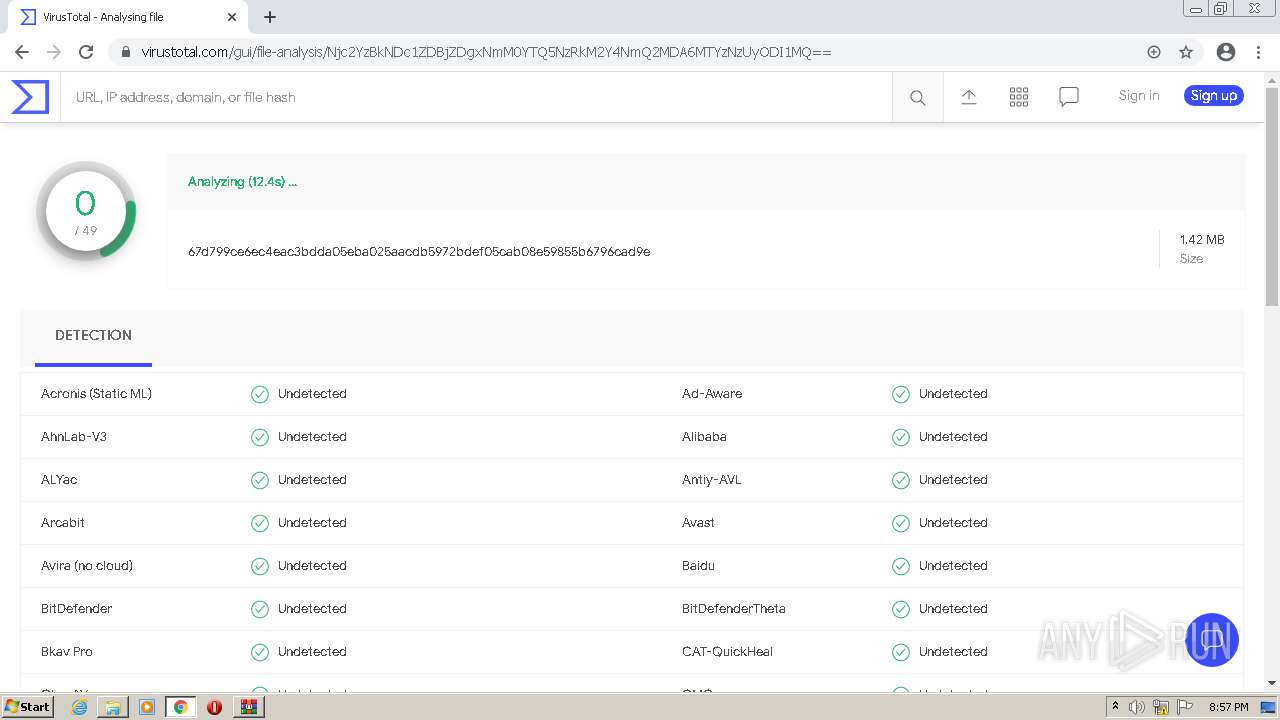Click the AhnLab-V3 engine name
Screen dimensions: 1280x720
pyautogui.click(x=74, y=437)
